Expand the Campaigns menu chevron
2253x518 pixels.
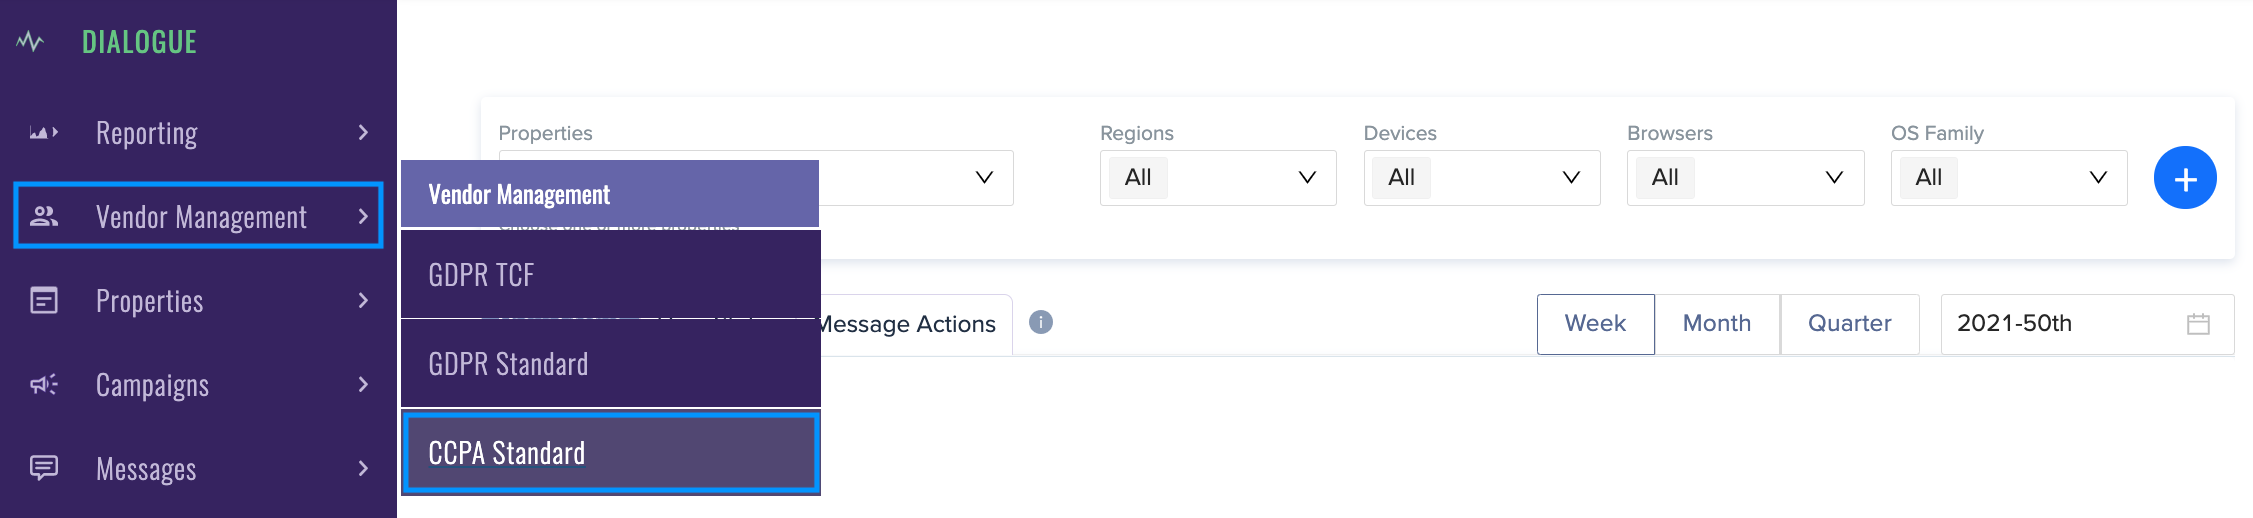pyautogui.click(x=363, y=384)
